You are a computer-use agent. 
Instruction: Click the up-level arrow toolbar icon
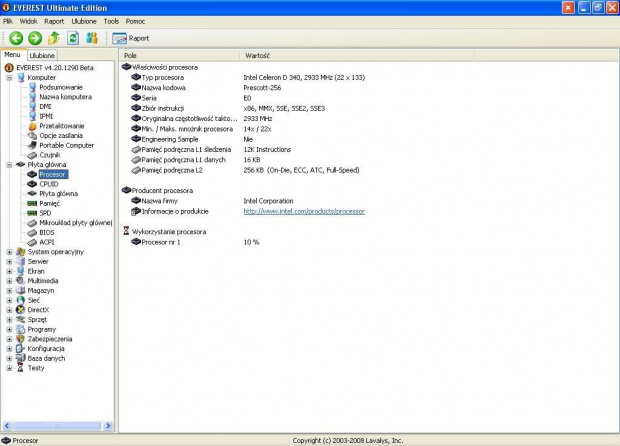point(54,38)
